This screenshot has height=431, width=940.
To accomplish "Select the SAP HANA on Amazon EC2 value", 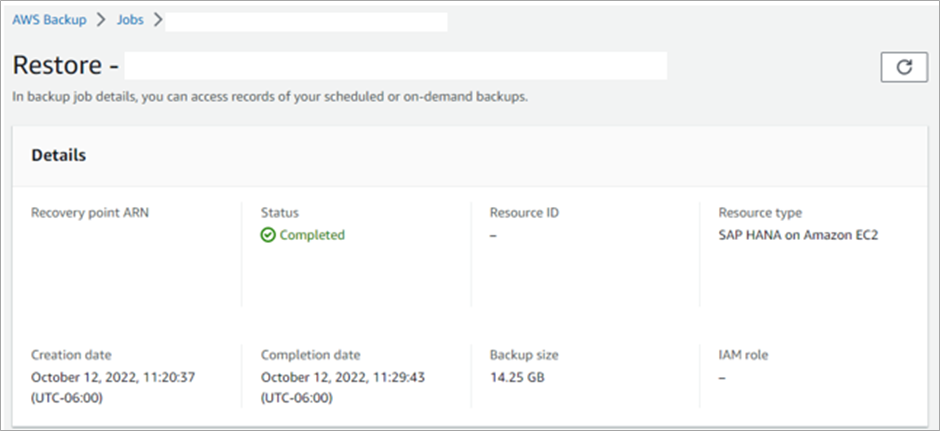I will coord(798,235).
